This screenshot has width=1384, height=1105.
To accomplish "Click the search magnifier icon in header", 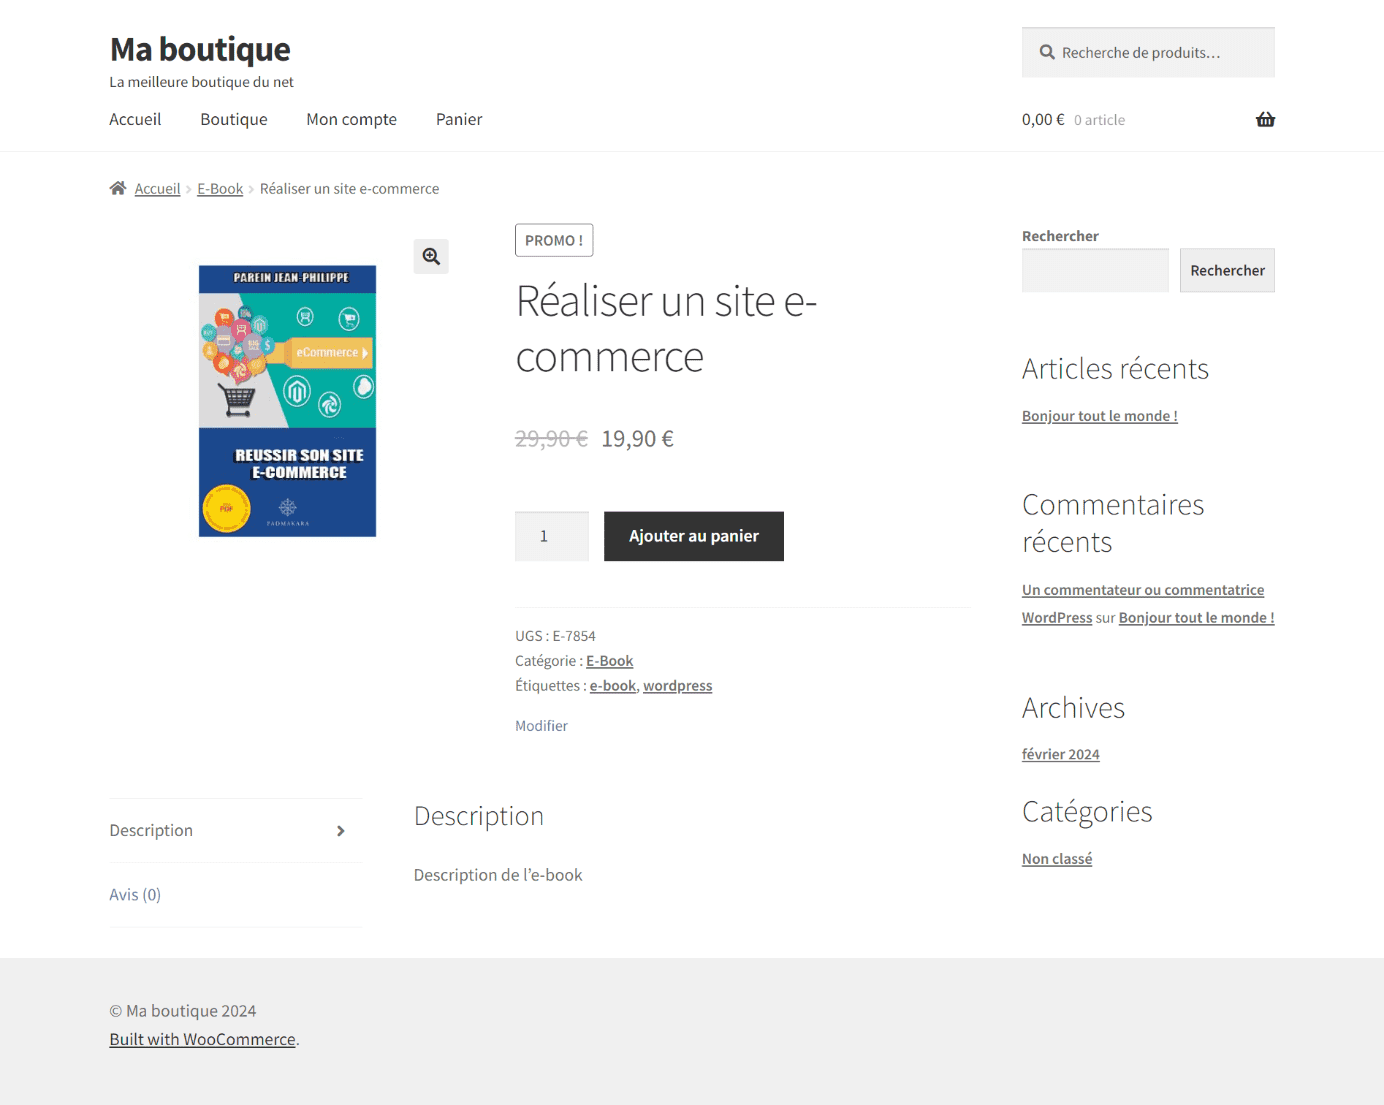I will pos(1047,52).
